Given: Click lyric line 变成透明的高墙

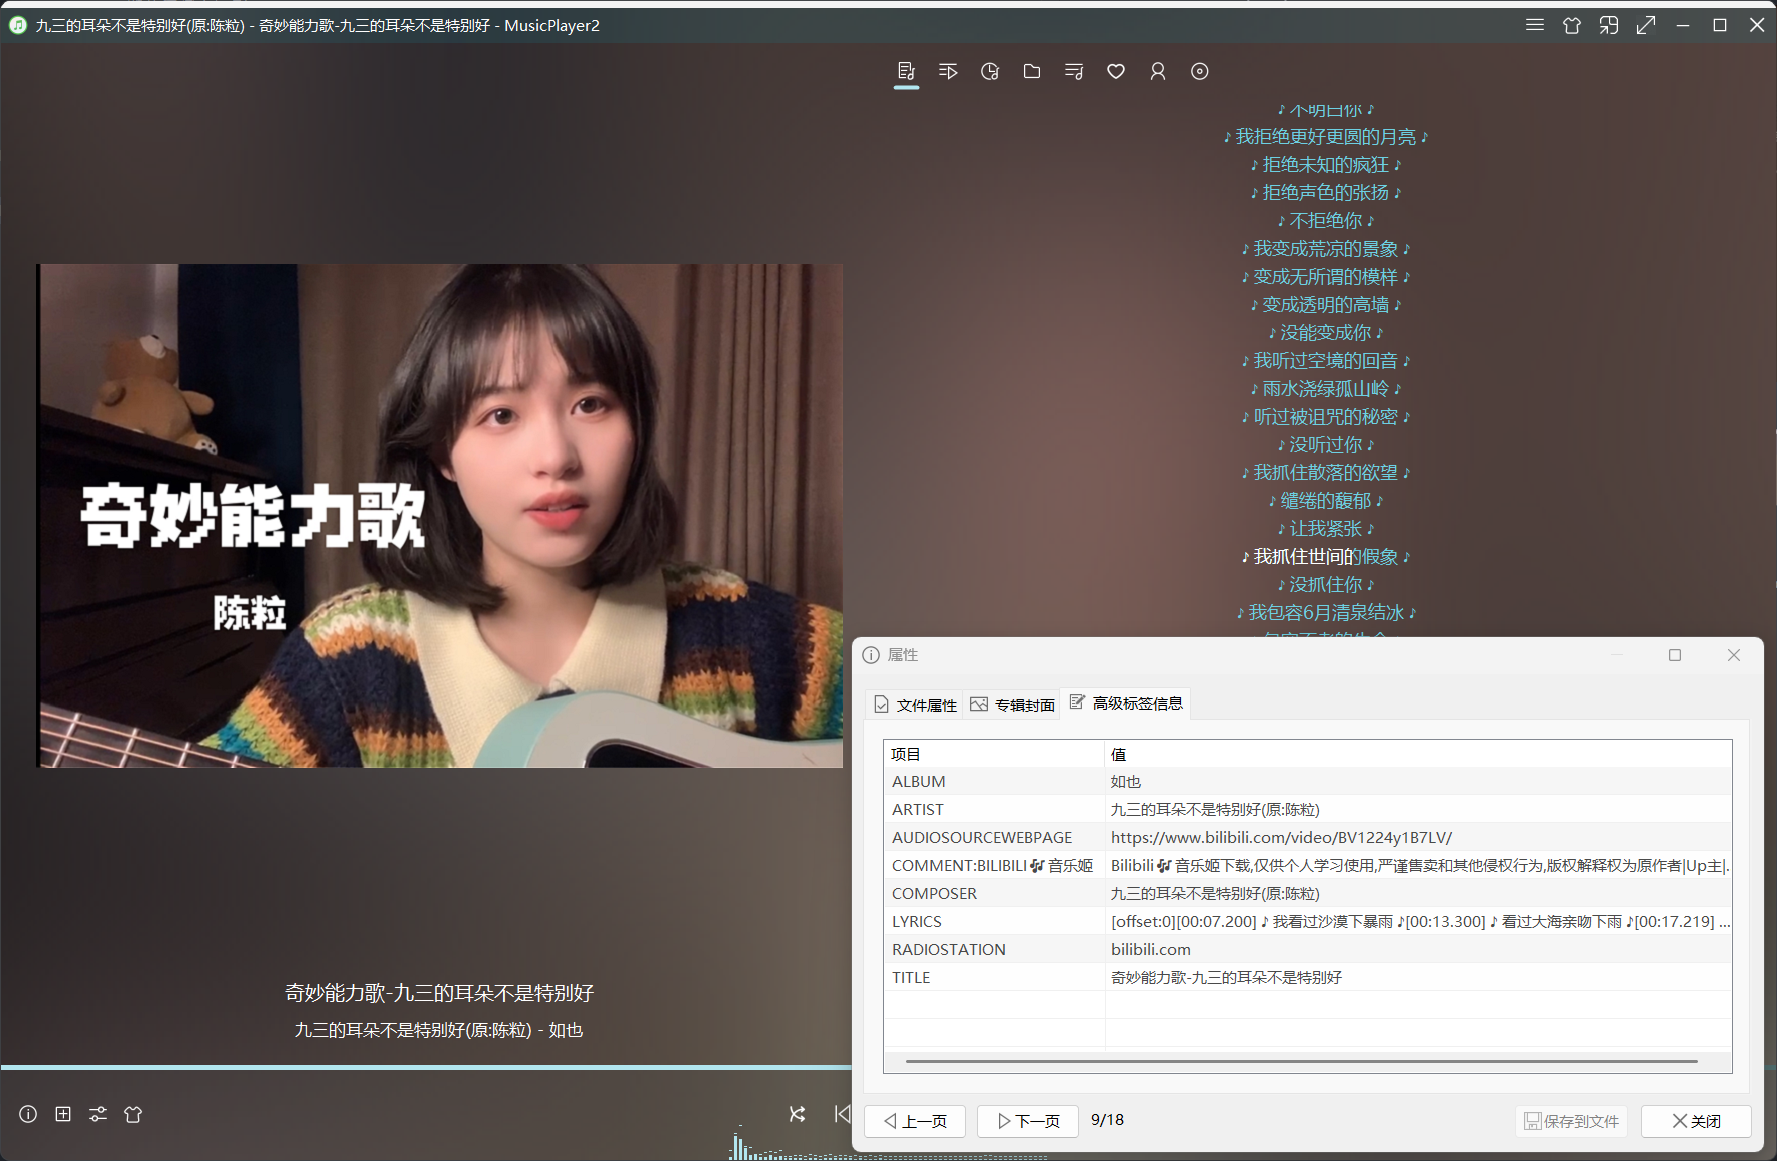Looking at the screenshot, I should click(1326, 304).
